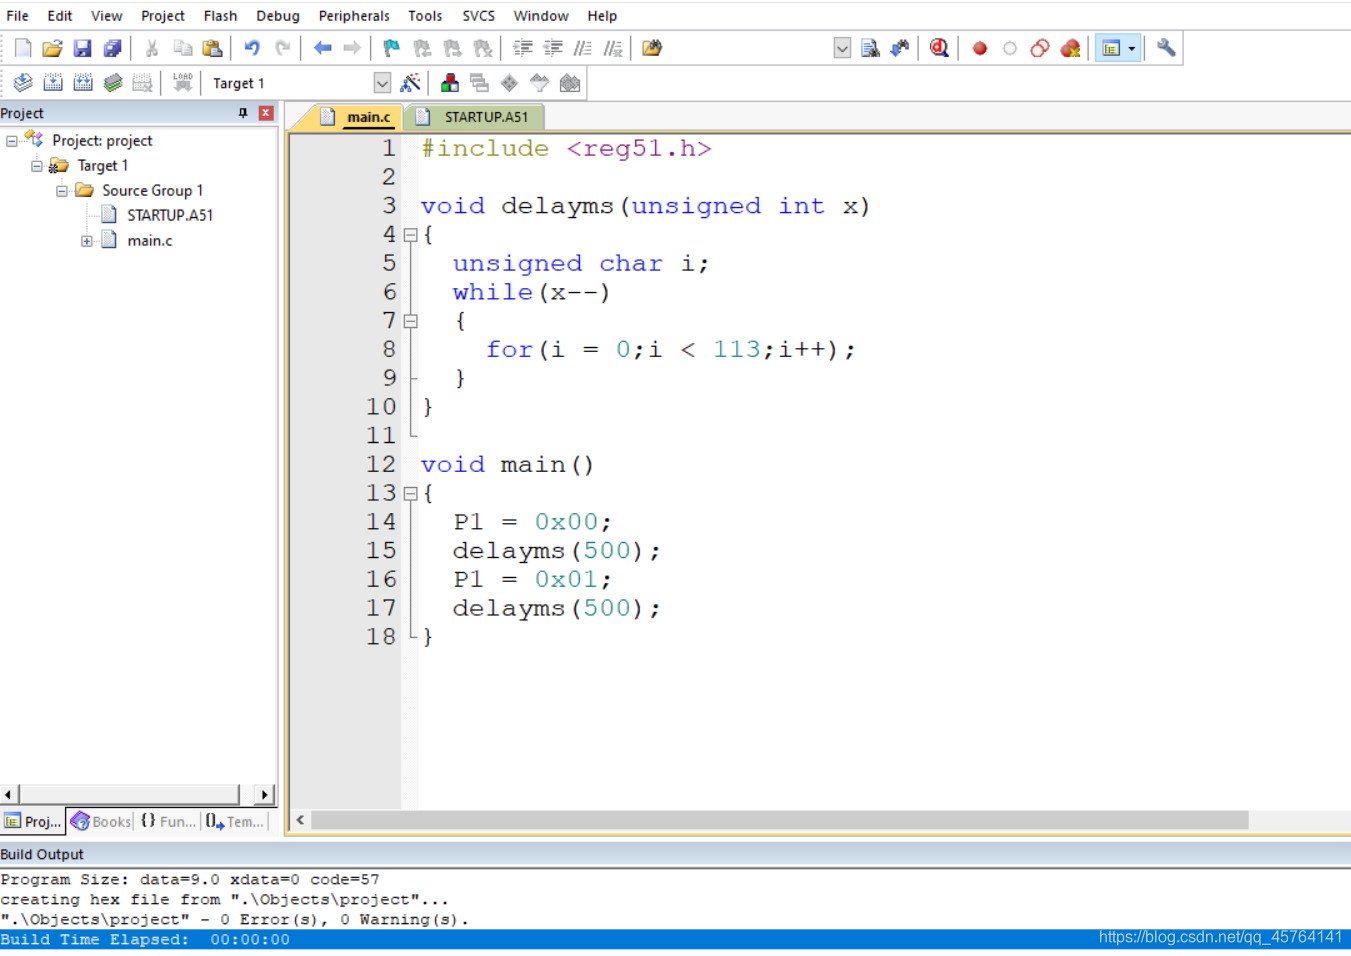Unindent the selected lines
The image size is (1351, 956).
point(553,48)
